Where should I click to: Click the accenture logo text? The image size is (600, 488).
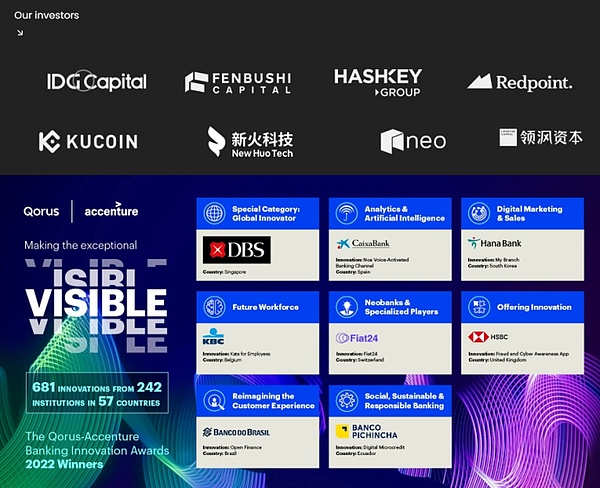pos(111,211)
